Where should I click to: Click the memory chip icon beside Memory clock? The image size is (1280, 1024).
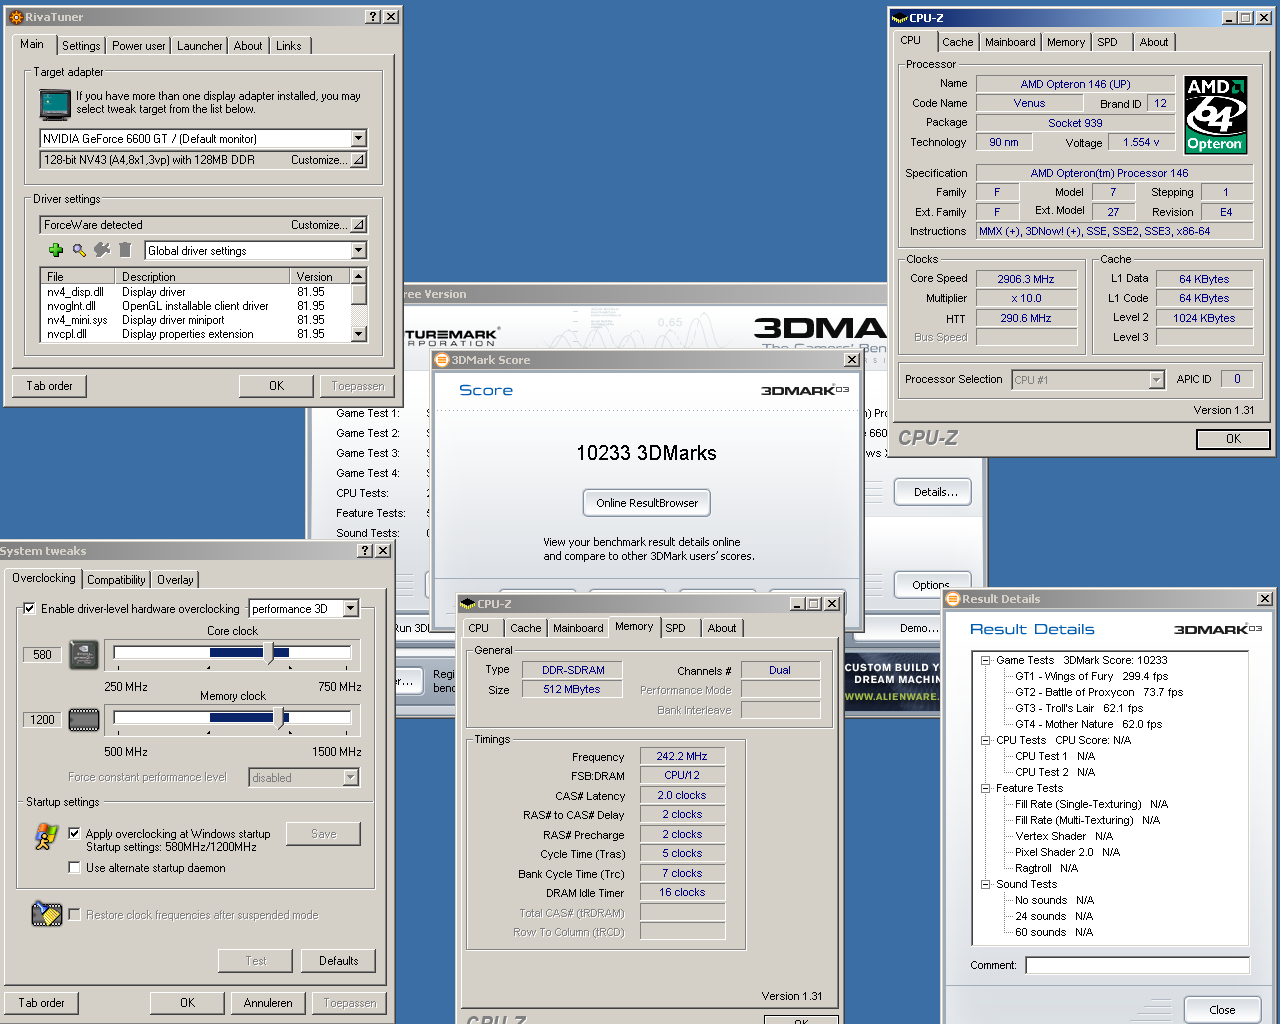(x=84, y=719)
